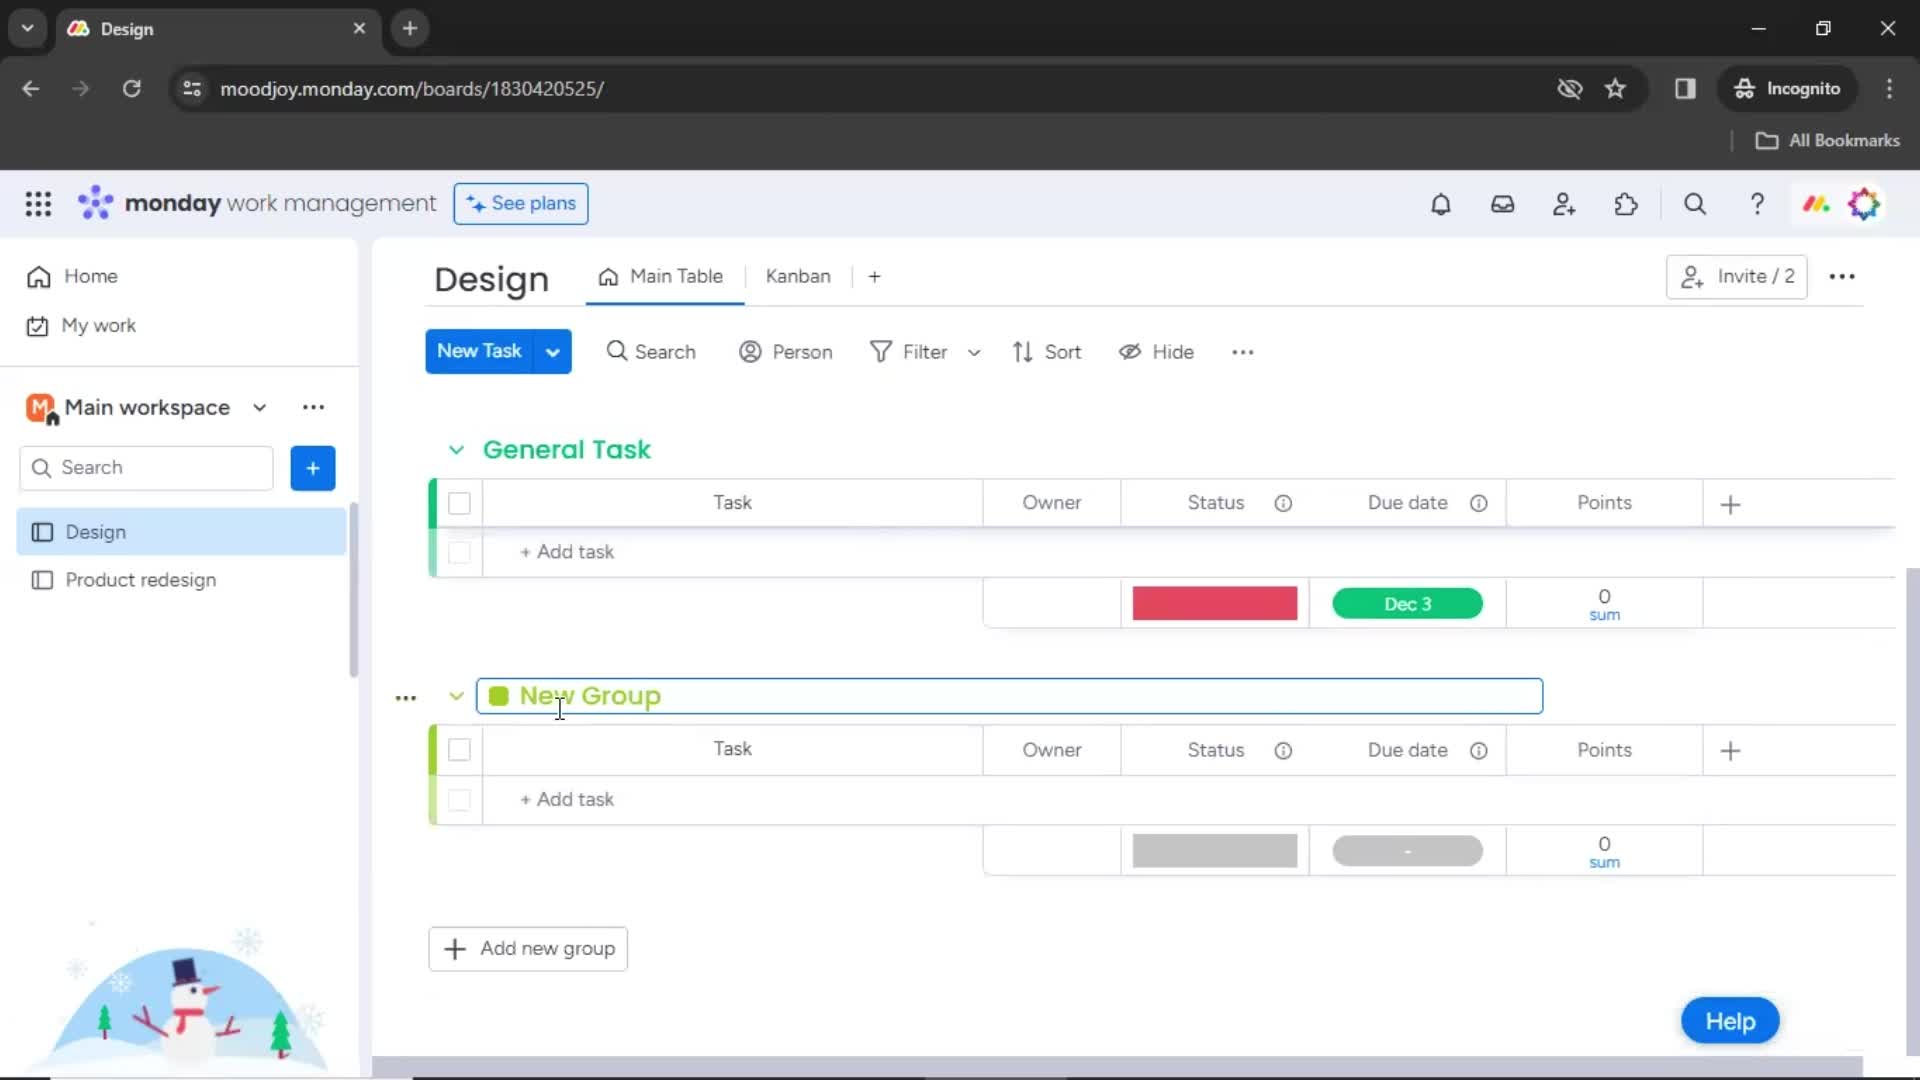Open the Help button
The image size is (1920, 1080).
pos(1730,1021)
